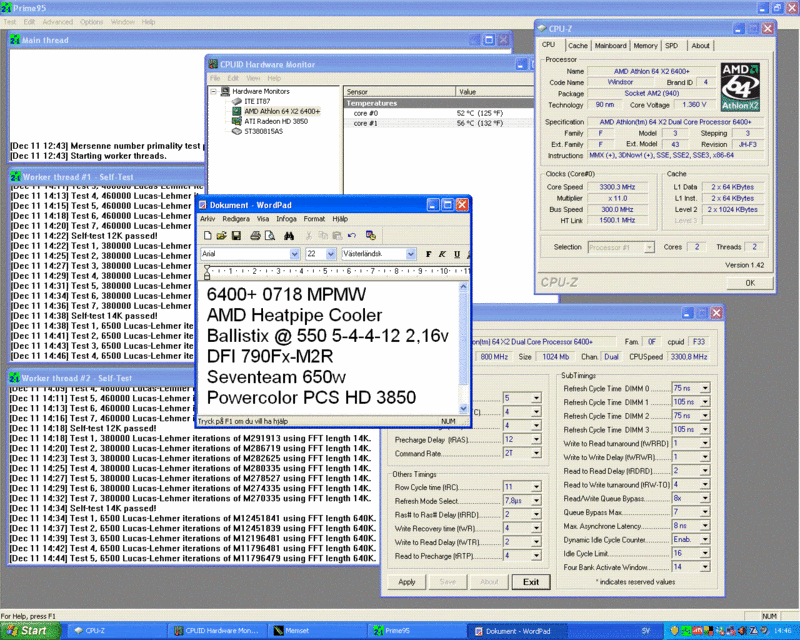Click the Paste clipboard icon in WordPad
Image resolution: width=800 pixels, height=640 pixels.
[337, 235]
